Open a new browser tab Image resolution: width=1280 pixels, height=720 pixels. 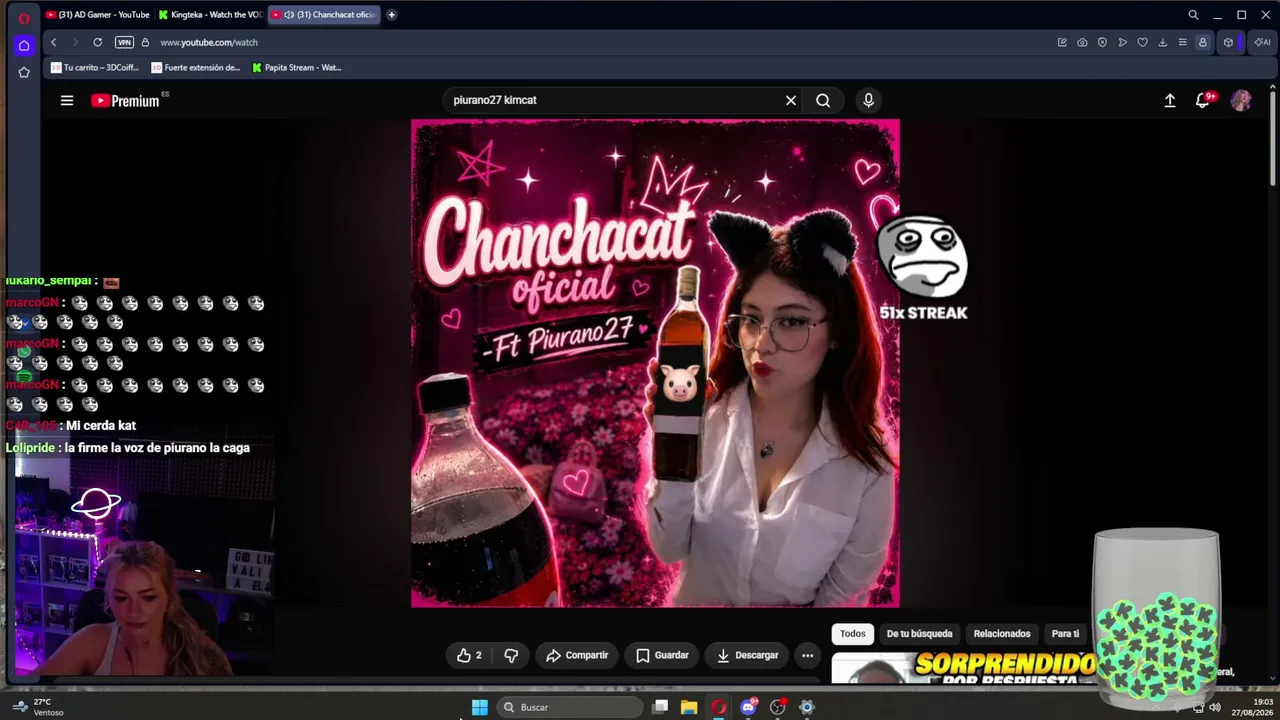coord(391,15)
